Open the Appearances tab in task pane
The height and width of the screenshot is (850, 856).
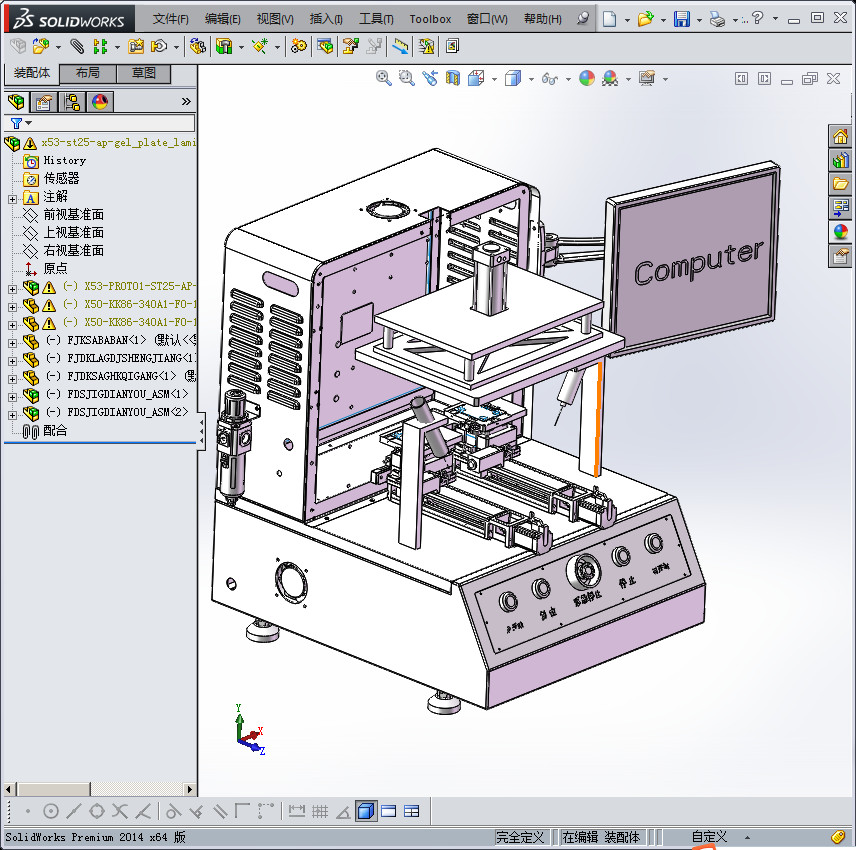tap(840, 231)
